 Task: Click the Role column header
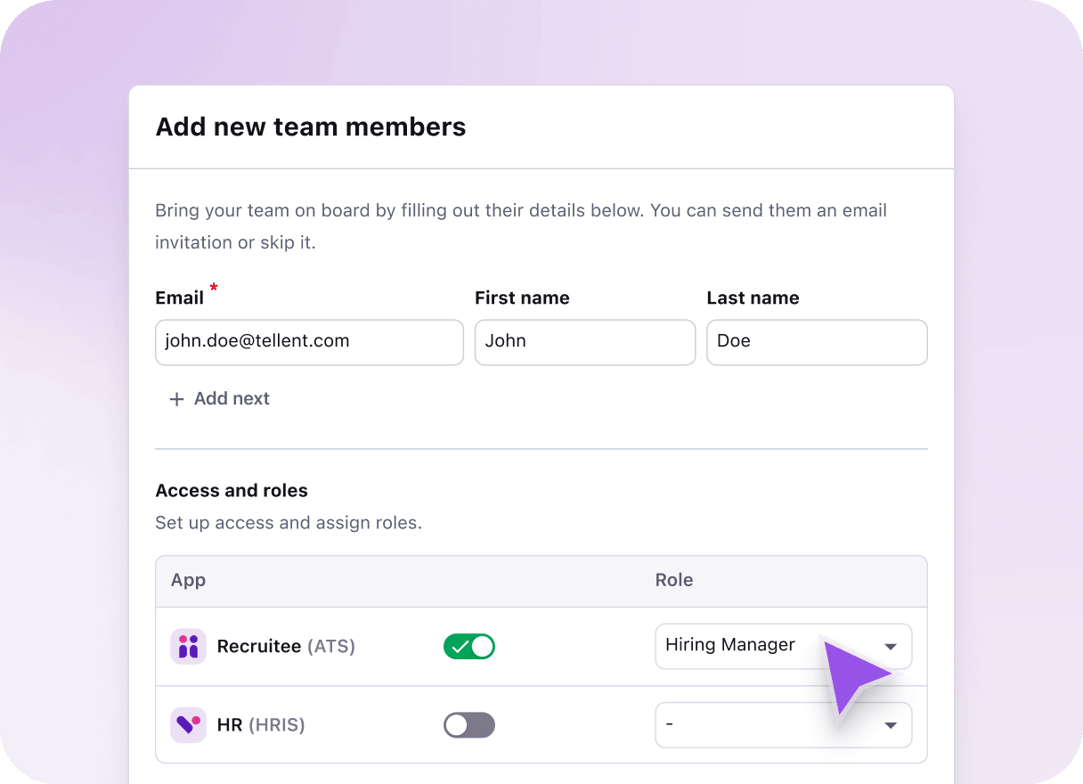674,580
